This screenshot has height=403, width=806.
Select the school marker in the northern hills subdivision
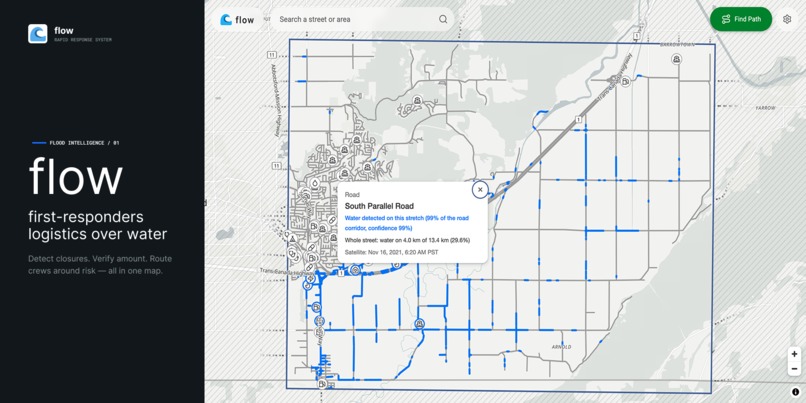418,100
